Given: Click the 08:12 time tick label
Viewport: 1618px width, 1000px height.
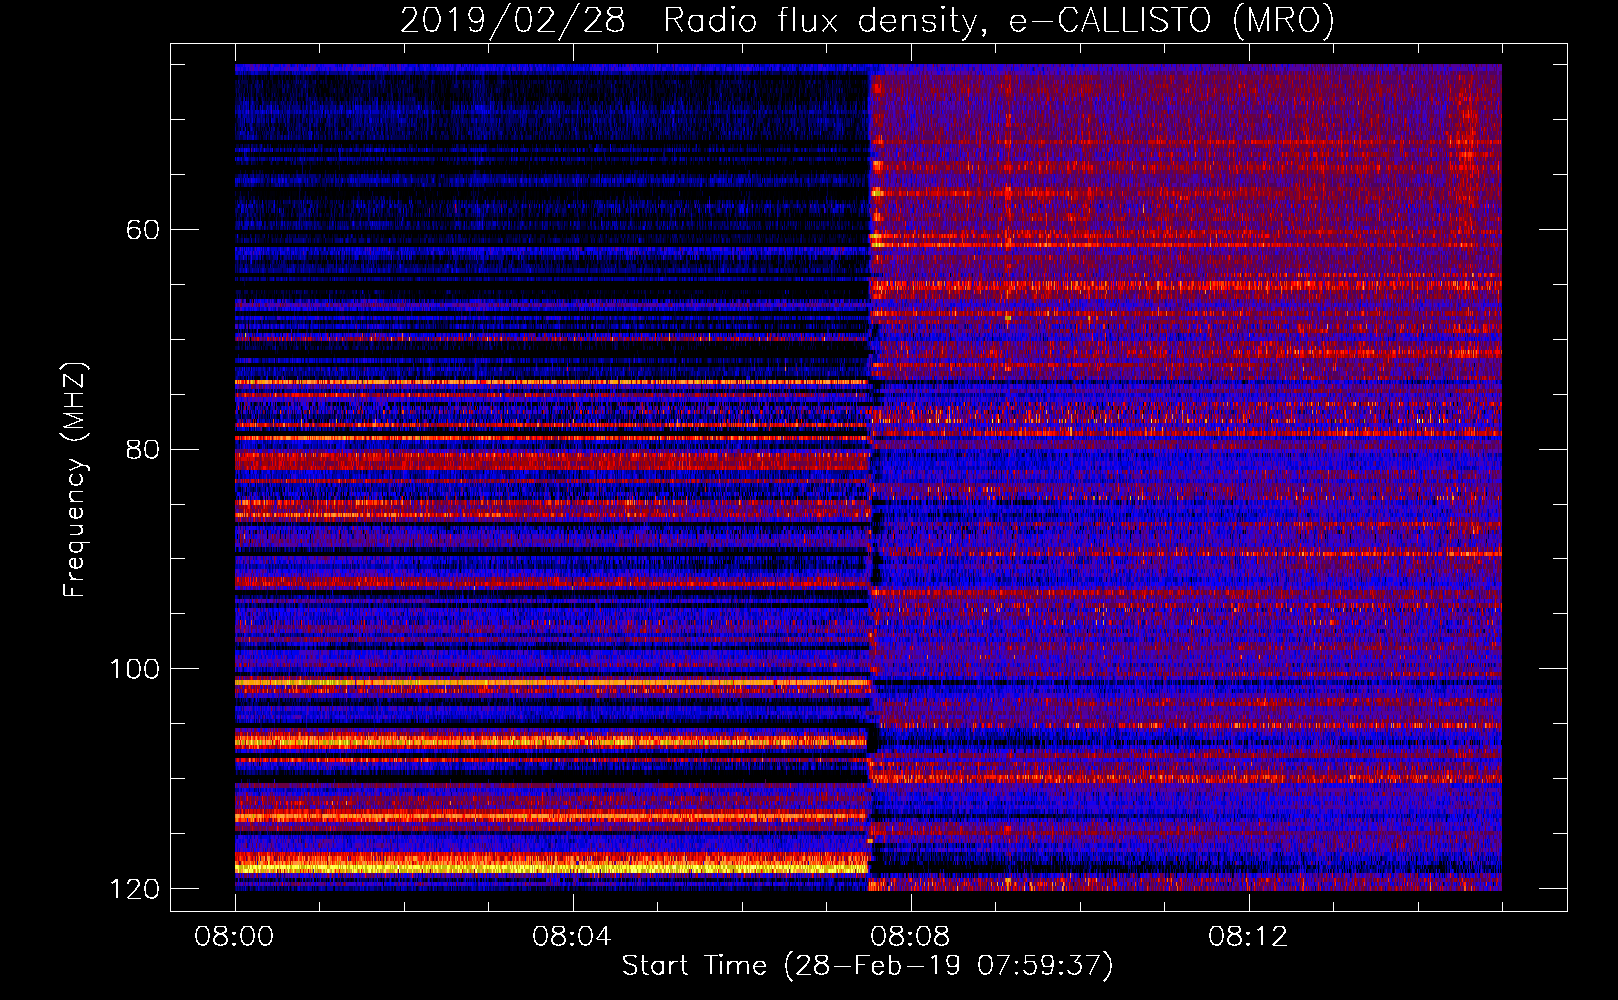Looking at the screenshot, I should tap(1248, 937).
